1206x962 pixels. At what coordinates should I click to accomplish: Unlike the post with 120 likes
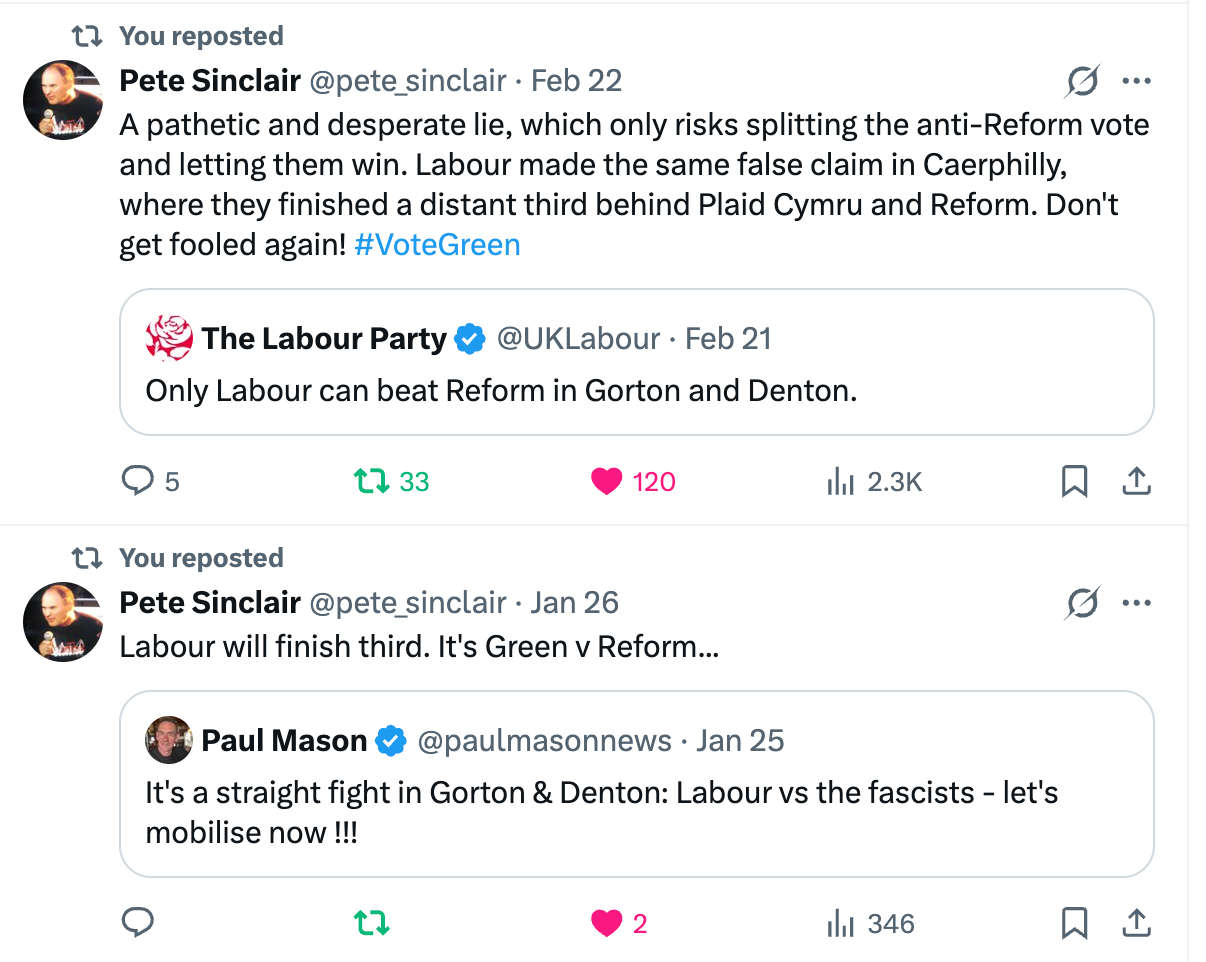pos(607,482)
